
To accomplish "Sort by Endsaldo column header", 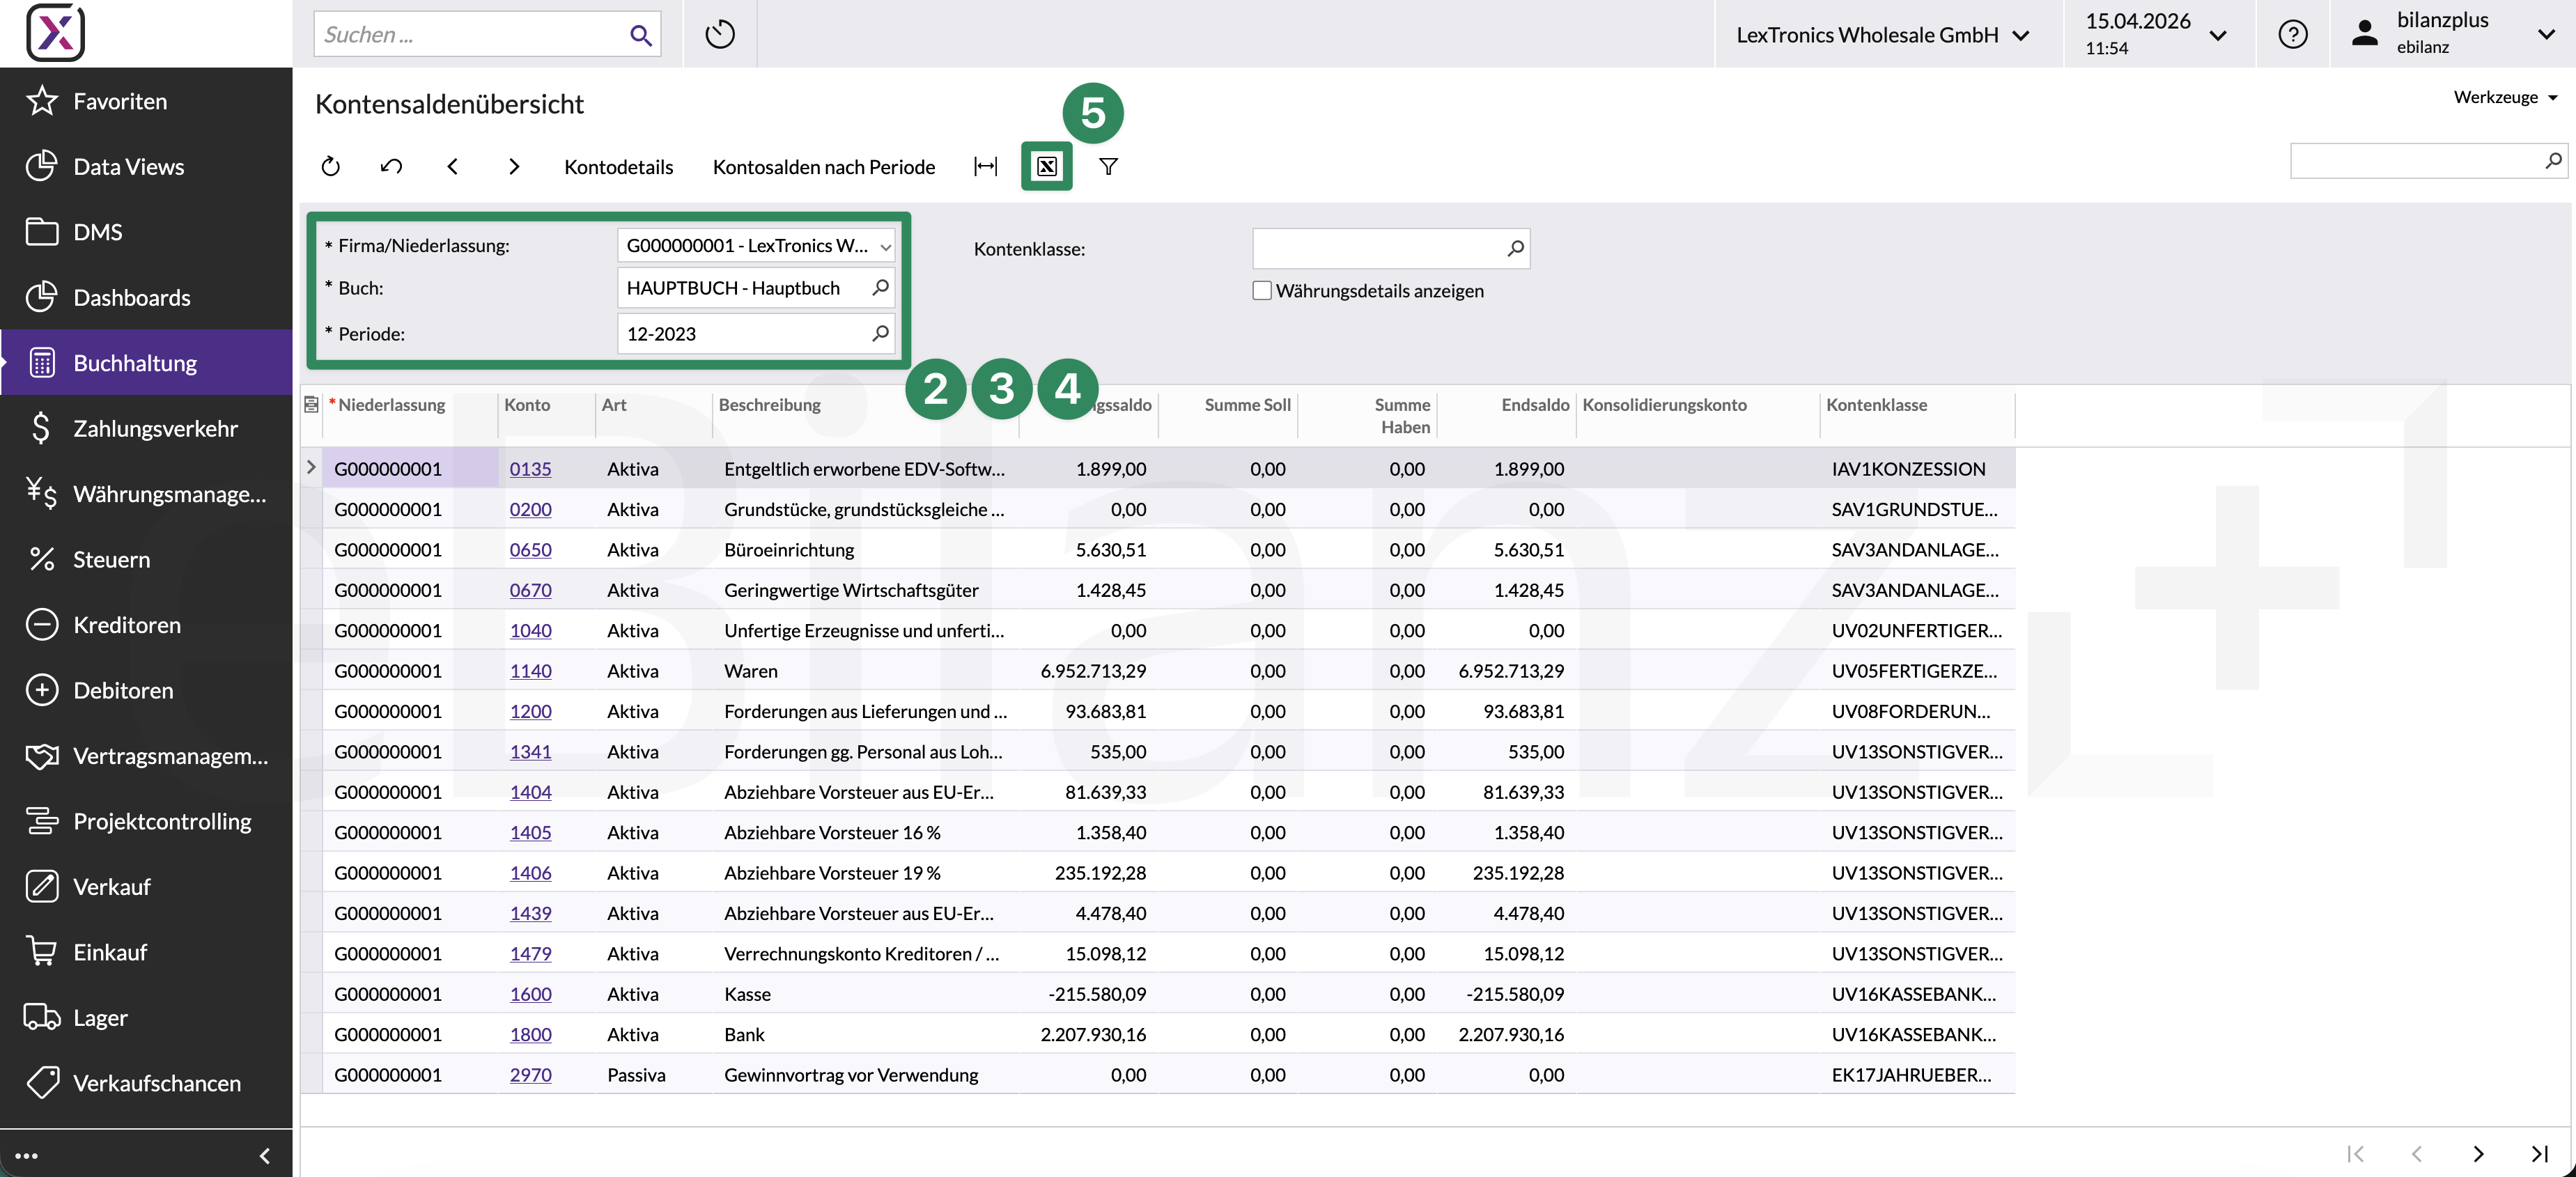I will [1535, 405].
